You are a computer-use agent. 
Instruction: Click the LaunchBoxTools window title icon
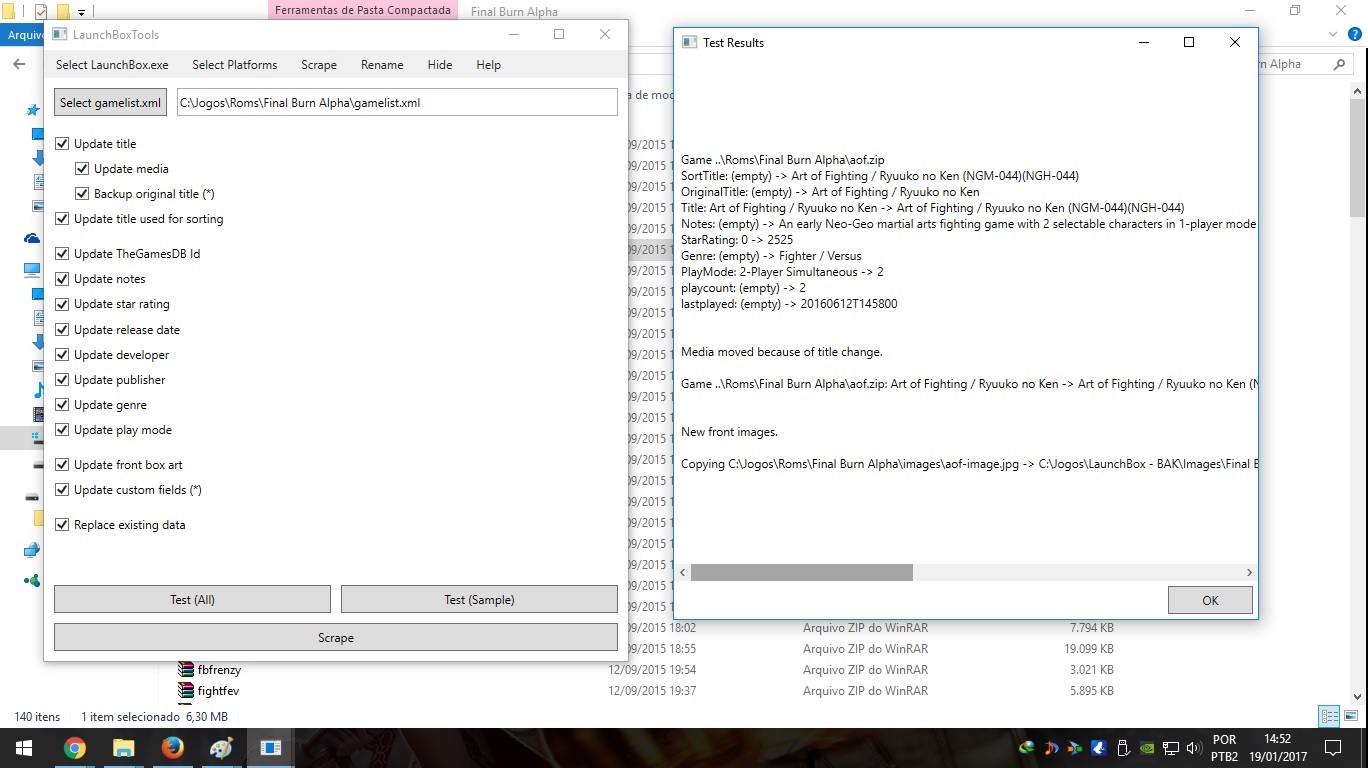(x=59, y=34)
